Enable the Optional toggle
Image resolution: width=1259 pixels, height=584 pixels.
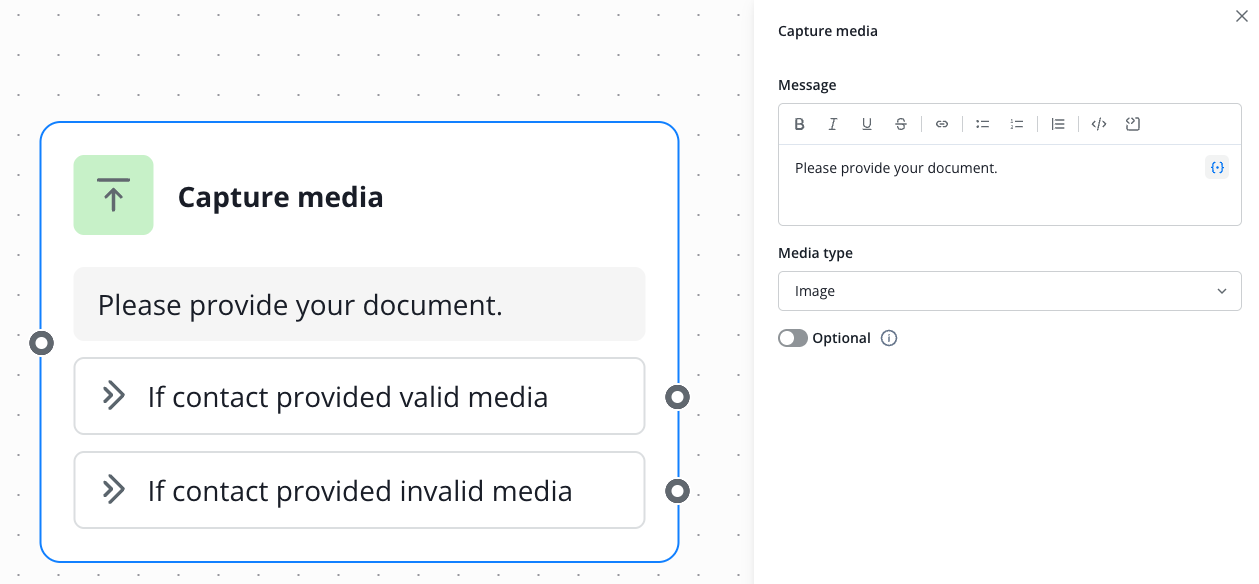click(x=793, y=338)
